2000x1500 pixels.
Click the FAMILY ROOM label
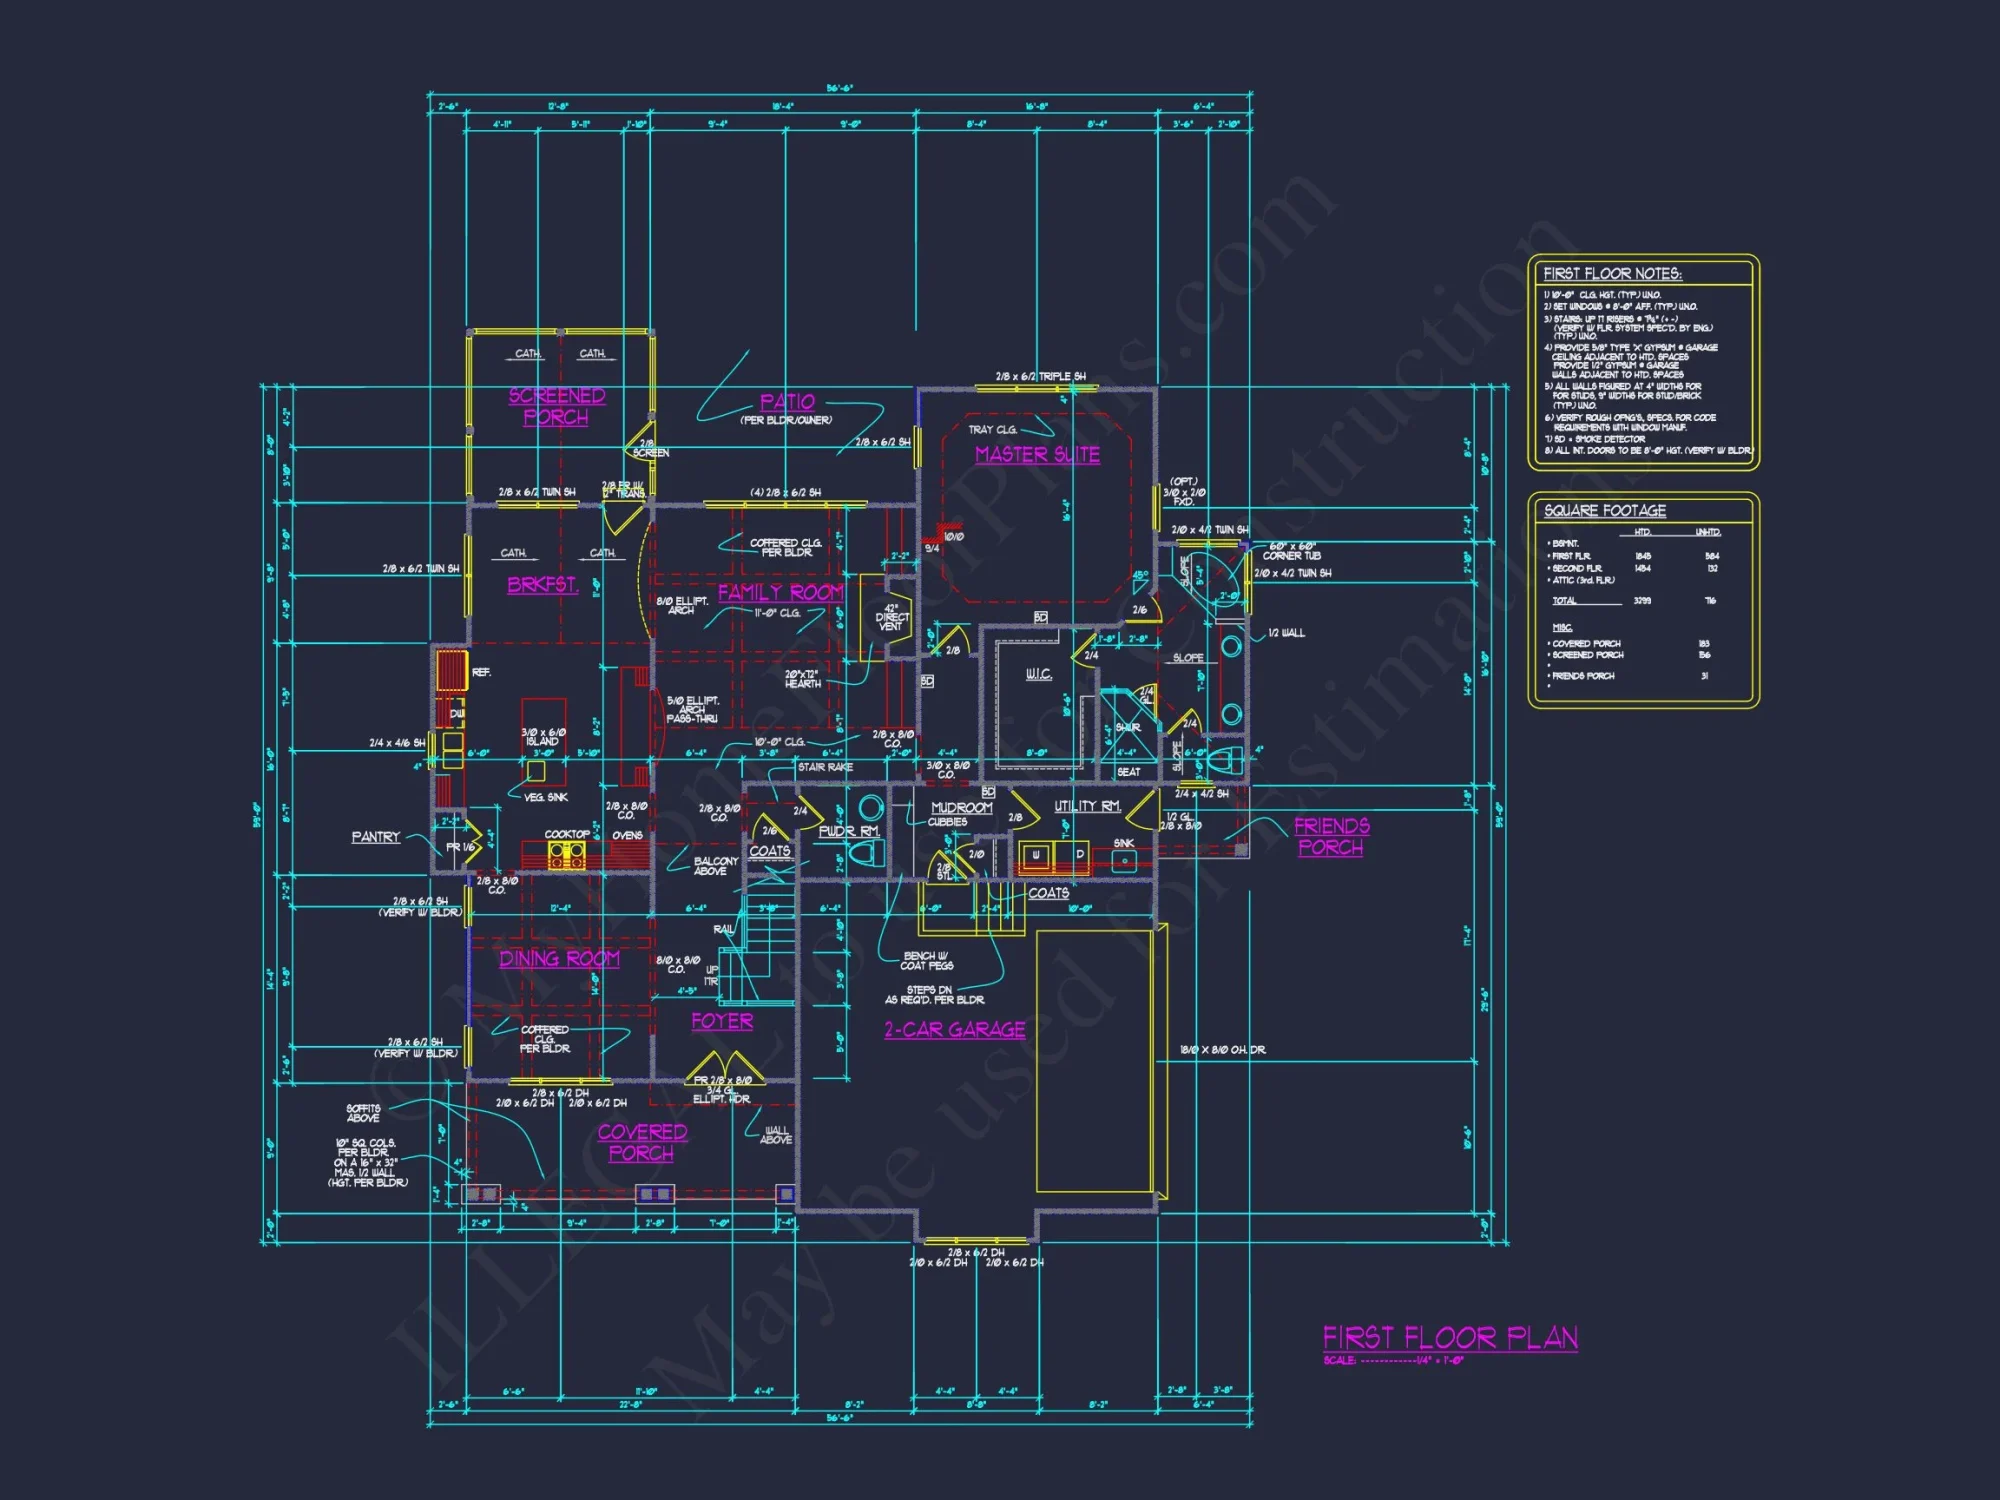pyautogui.click(x=780, y=592)
